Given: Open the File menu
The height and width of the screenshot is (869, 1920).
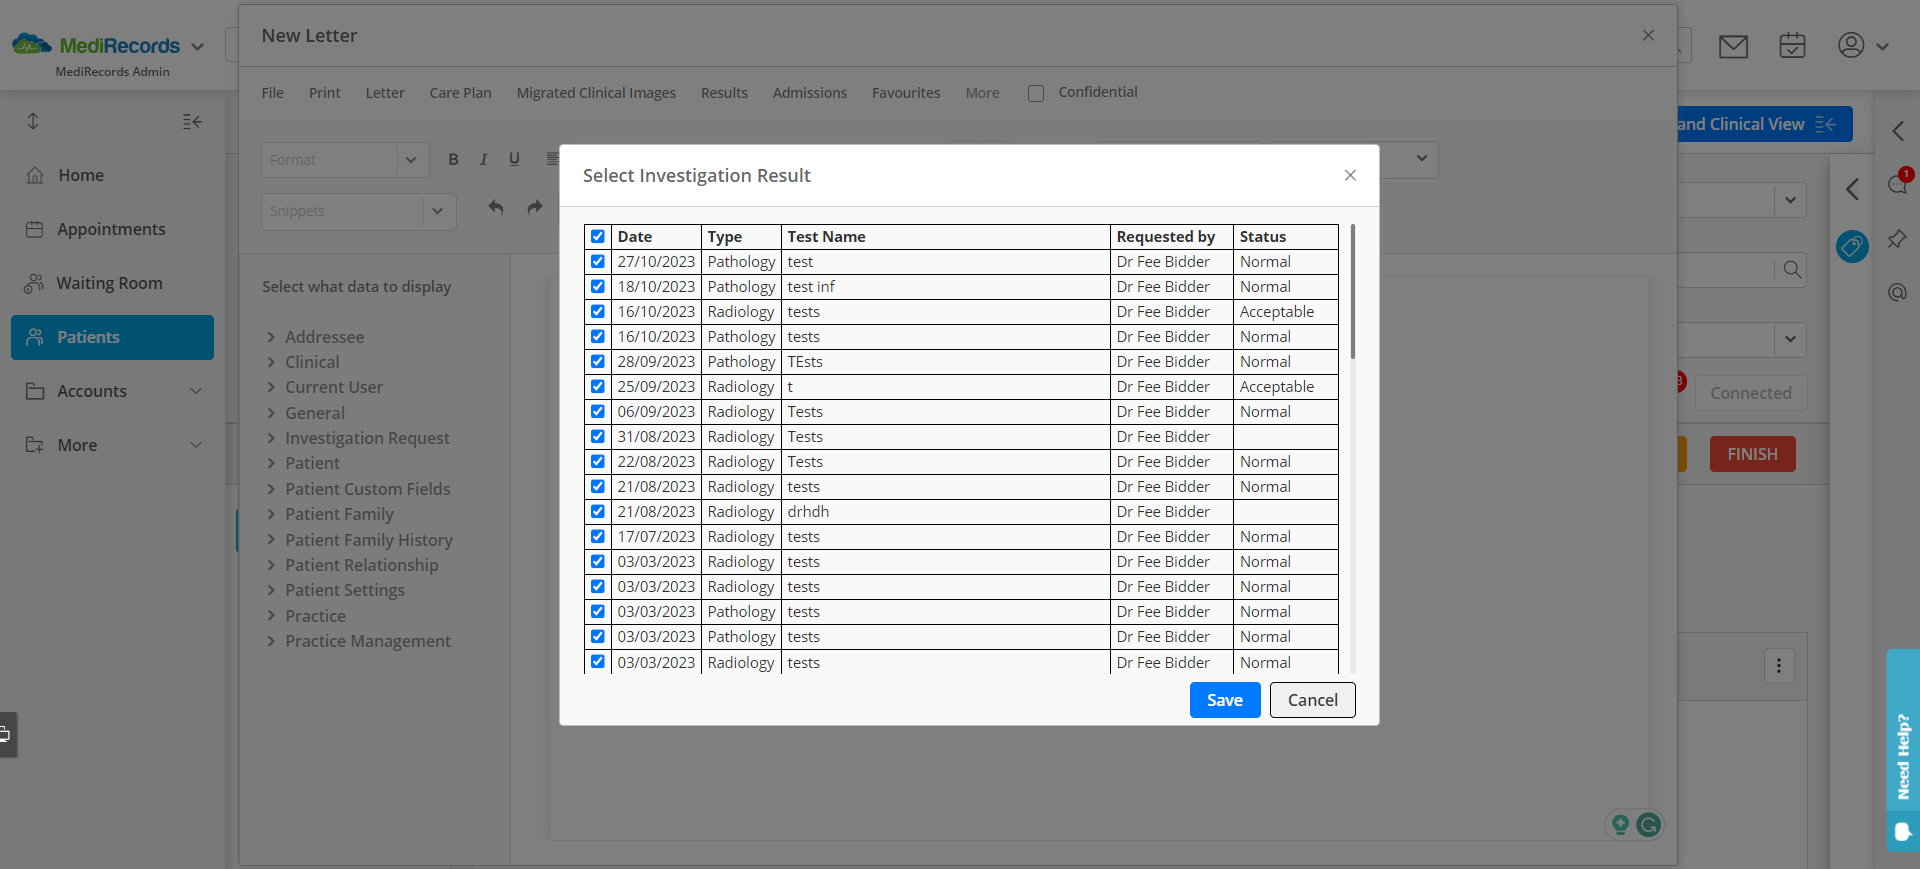Looking at the screenshot, I should [273, 93].
